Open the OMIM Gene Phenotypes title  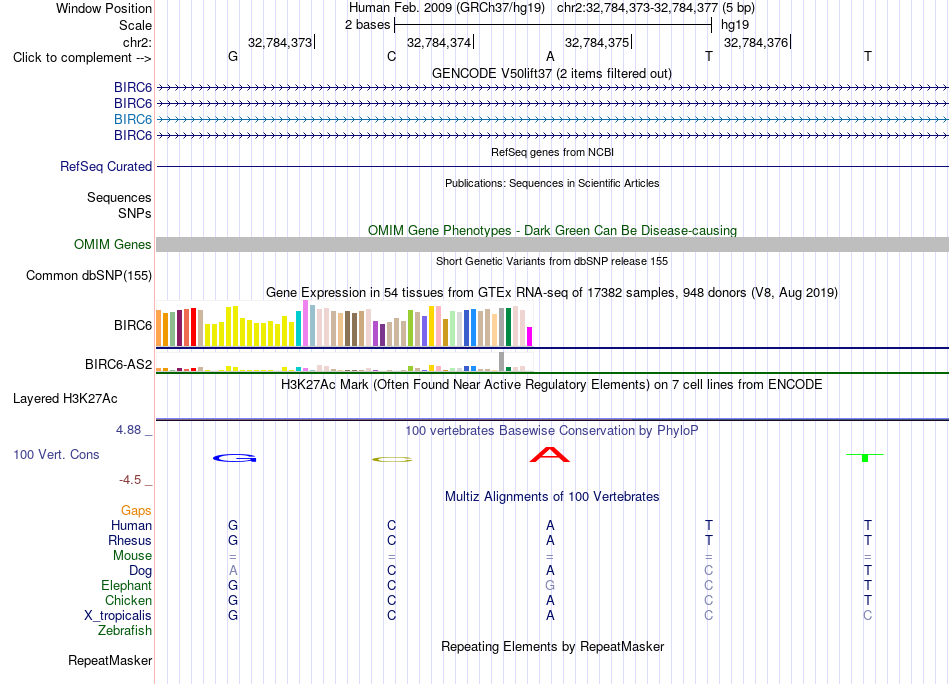coord(553,230)
